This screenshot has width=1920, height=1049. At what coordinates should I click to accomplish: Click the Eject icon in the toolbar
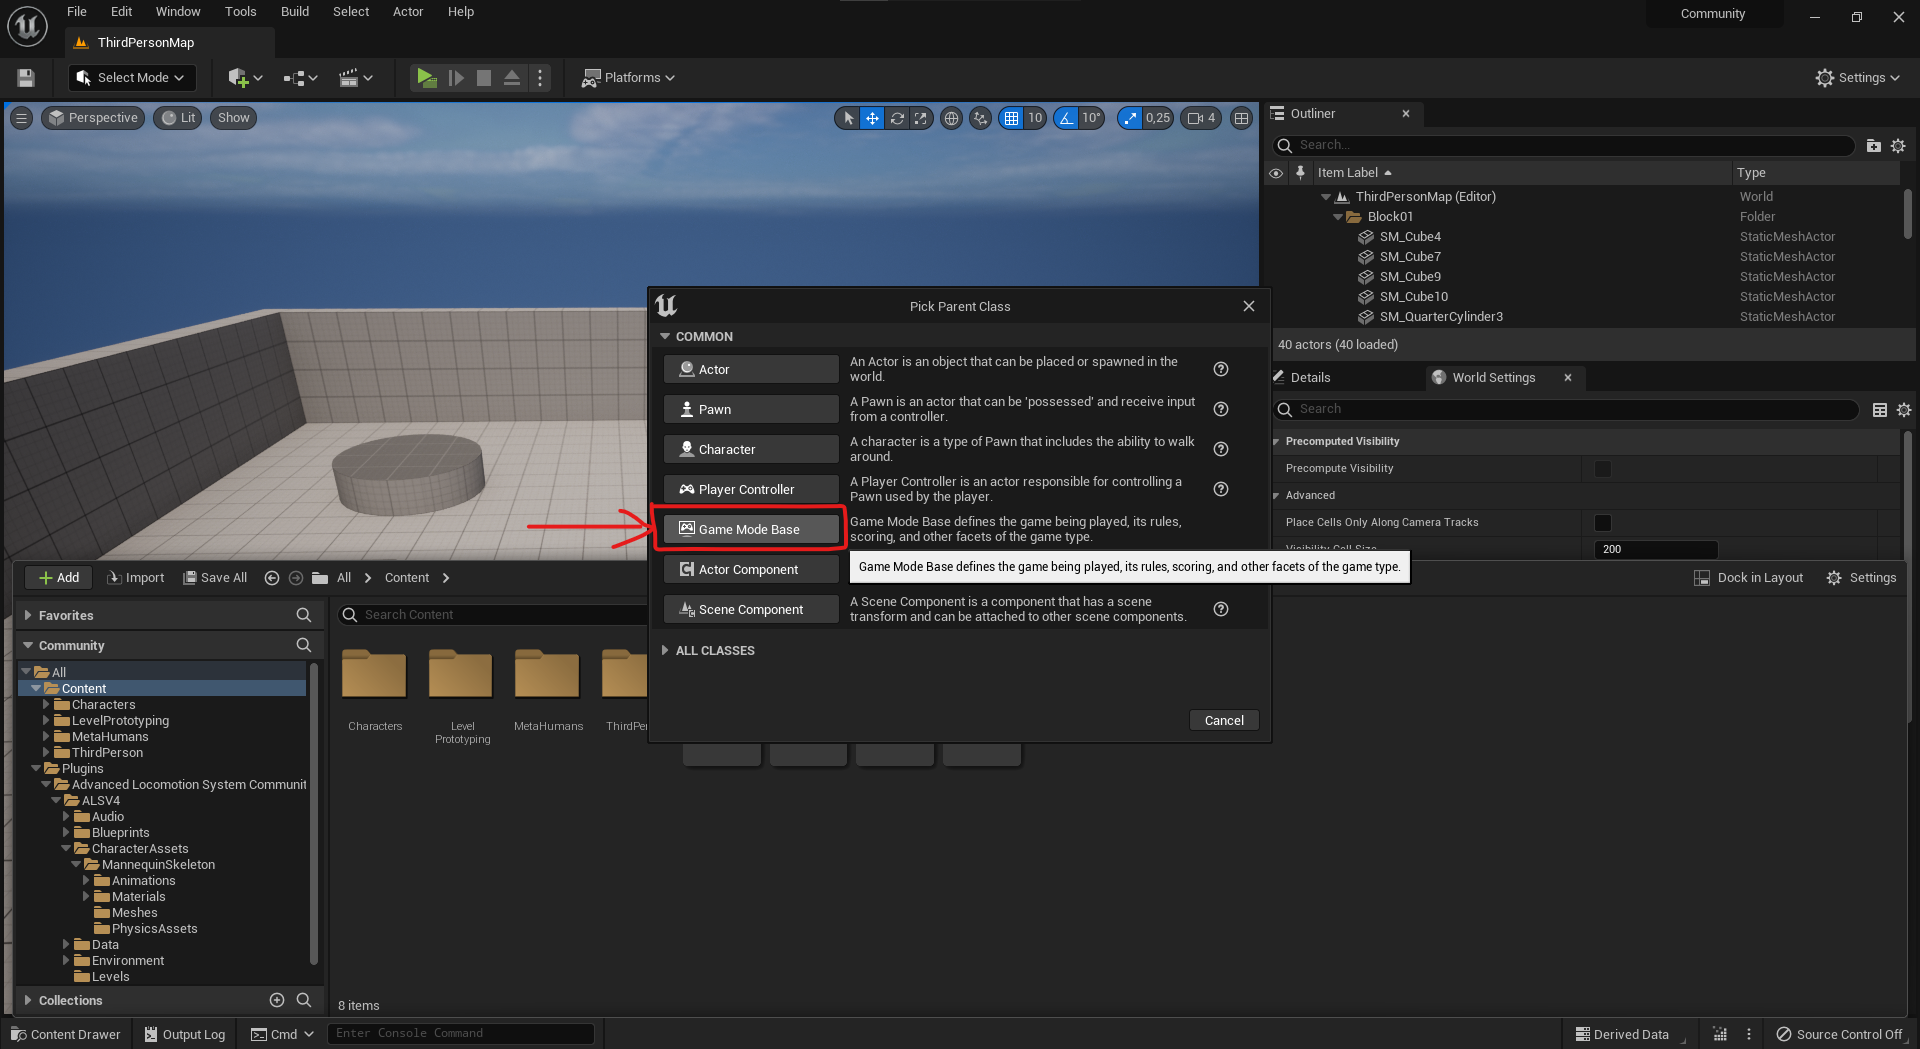(512, 78)
